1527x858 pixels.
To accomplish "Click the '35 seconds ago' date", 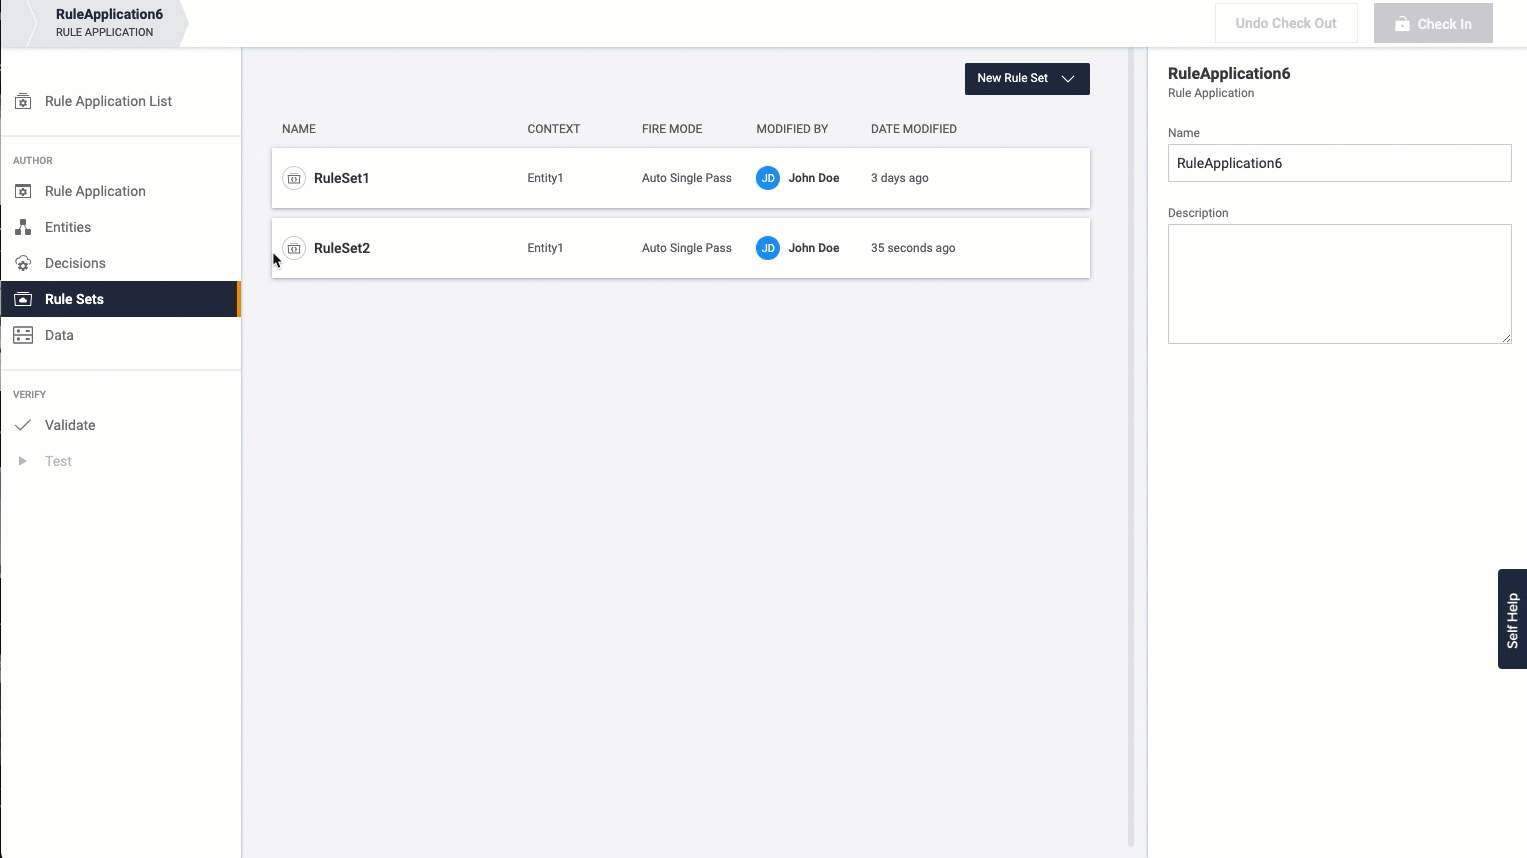I will tap(913, 248).
